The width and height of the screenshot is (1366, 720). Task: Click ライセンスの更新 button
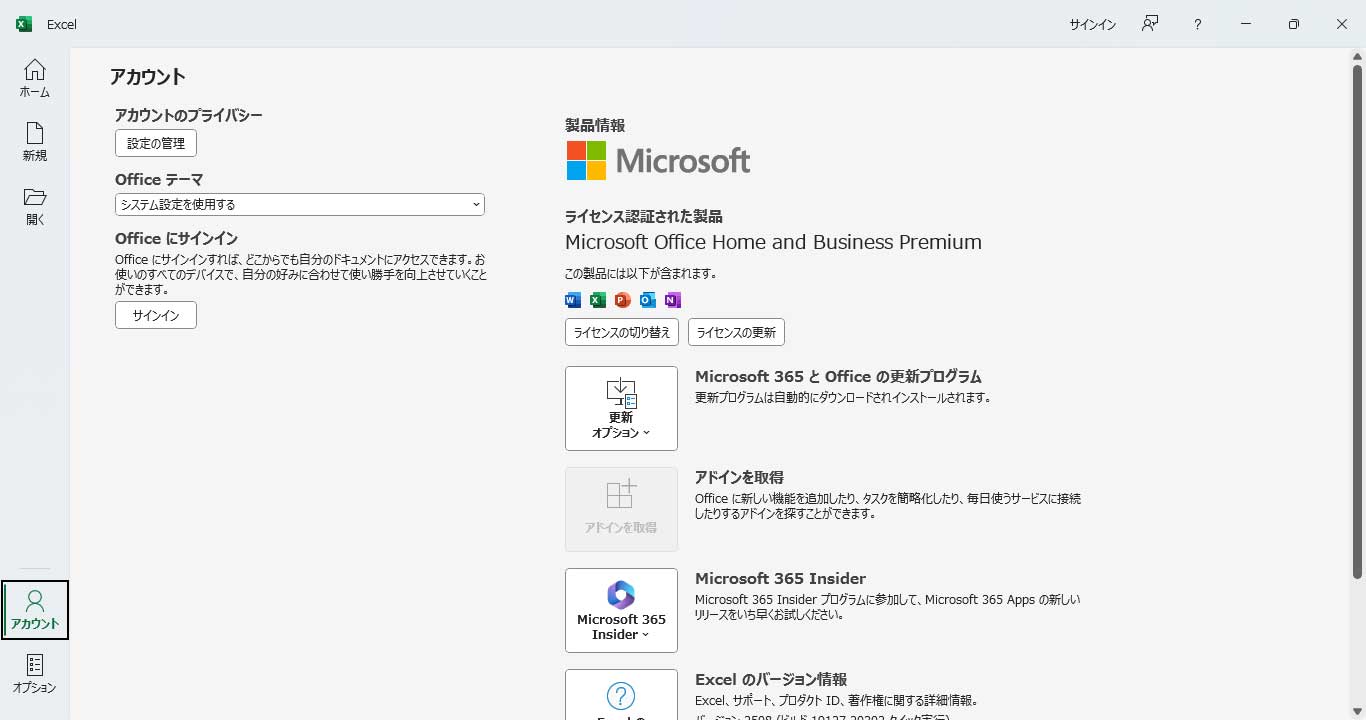(736, 332)
